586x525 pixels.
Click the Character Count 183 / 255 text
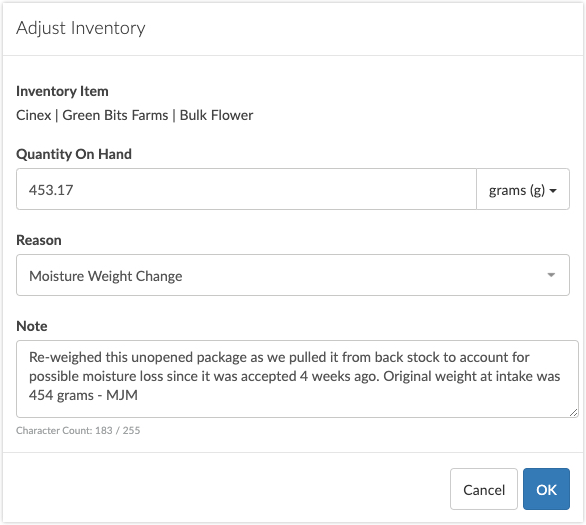click(78, 430)
